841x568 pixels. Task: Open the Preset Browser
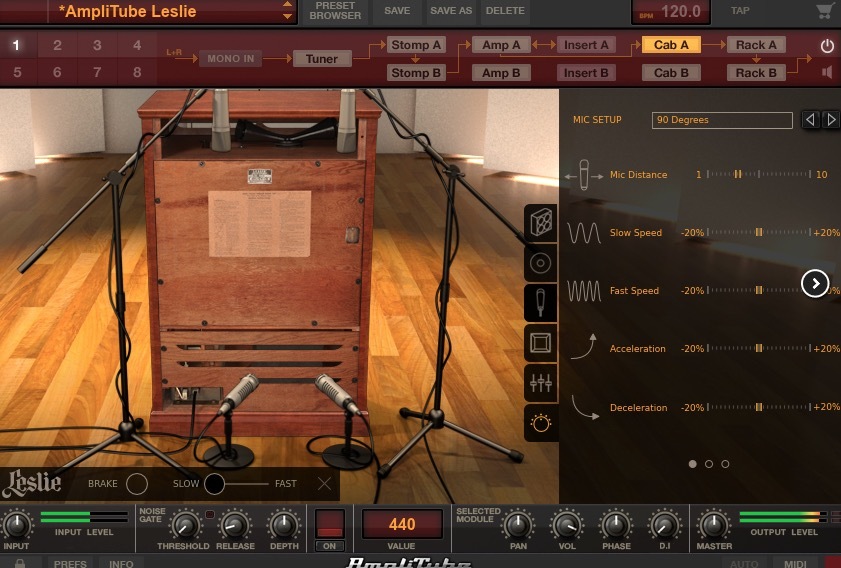[x=335, y=11]
